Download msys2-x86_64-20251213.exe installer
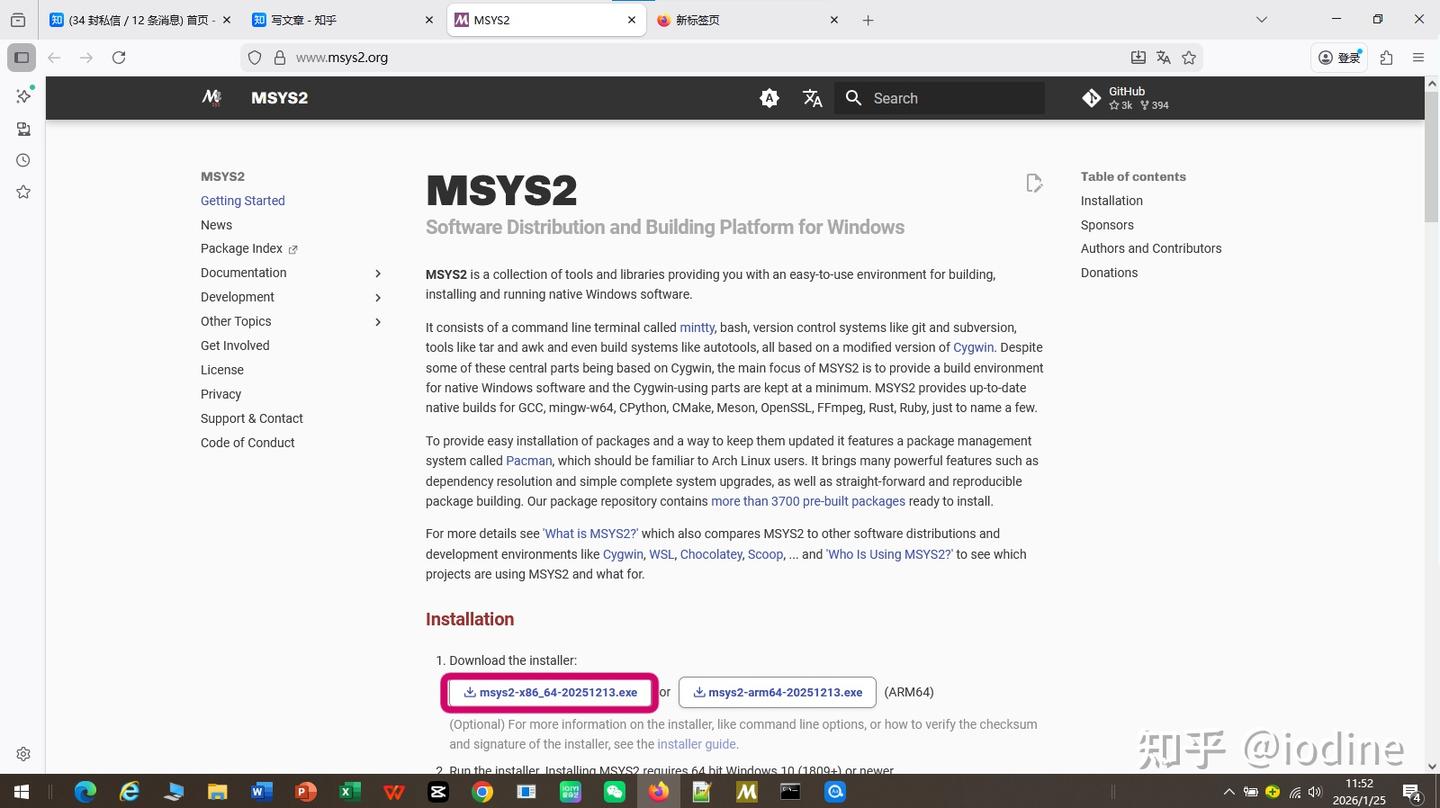 click(549, 691)
